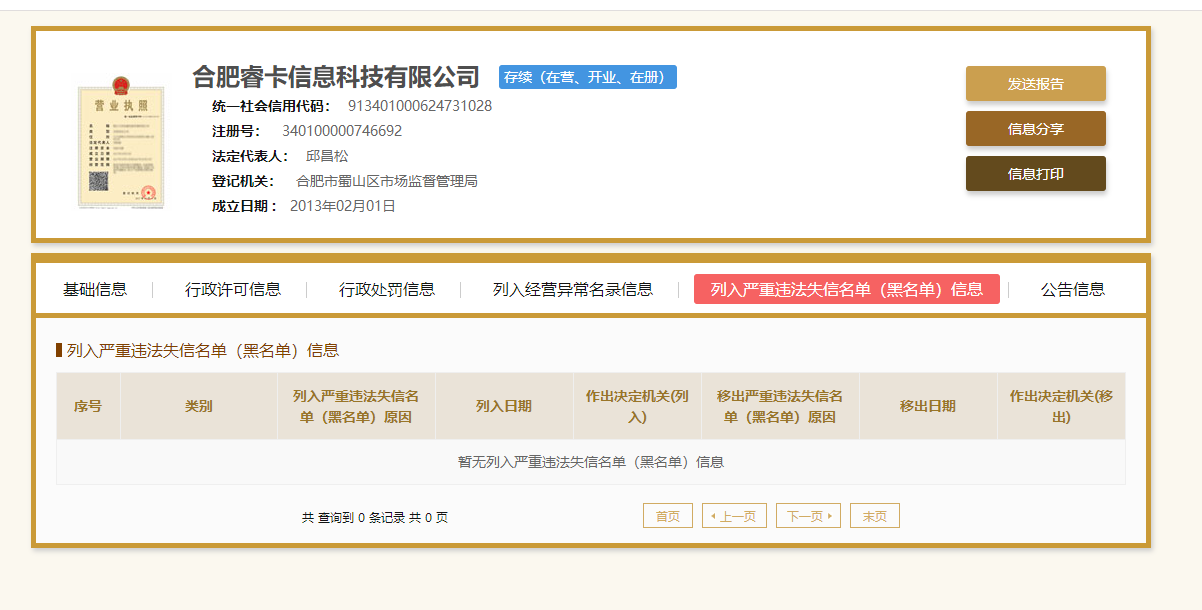The image size is (1202, 610).
Task: Click the 信息打印 button
Action: click(1035, 174)
